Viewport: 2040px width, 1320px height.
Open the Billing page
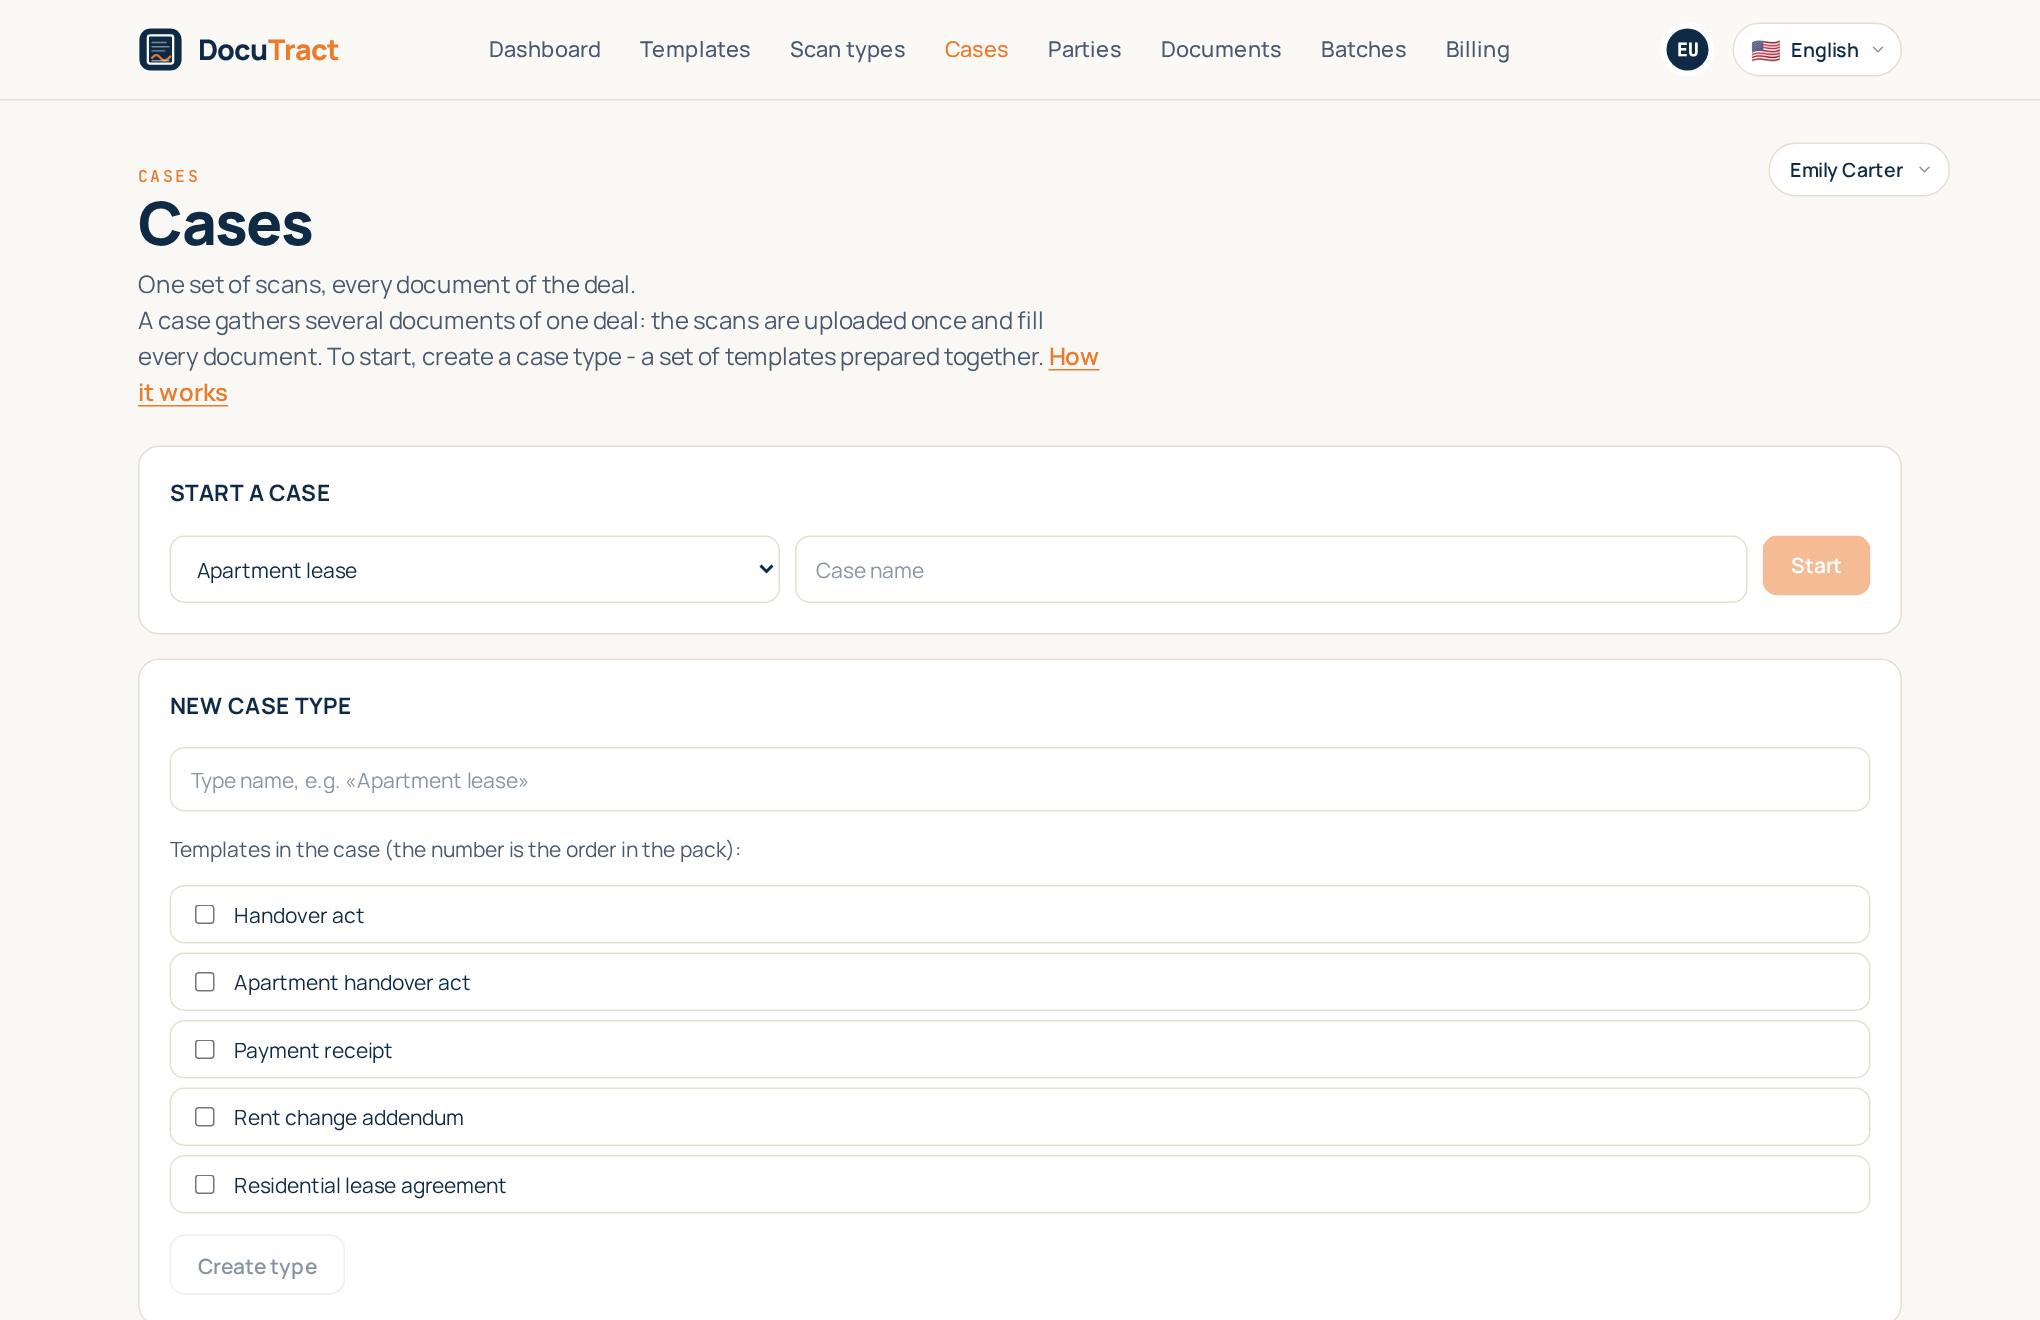[1477, 49]
